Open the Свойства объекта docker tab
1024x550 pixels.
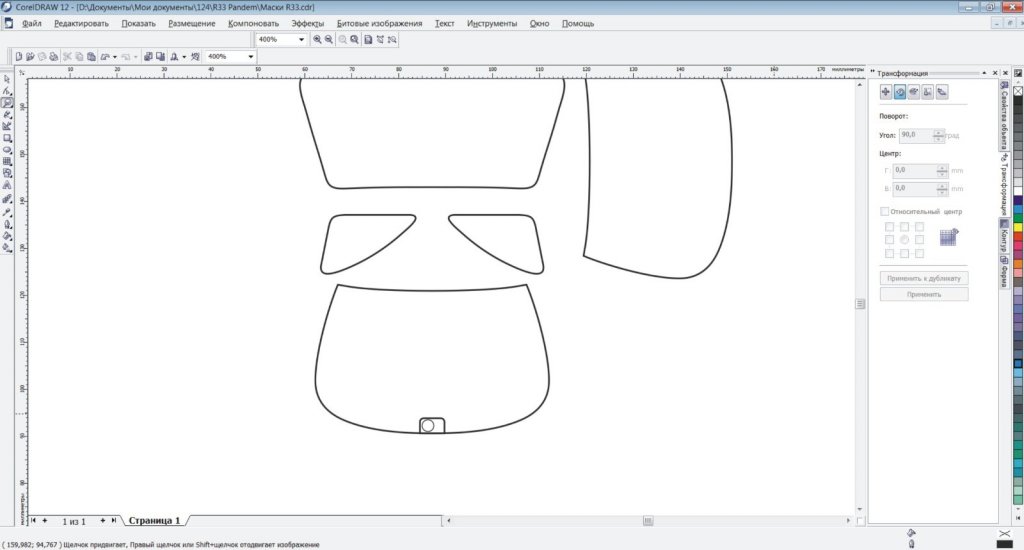(1003, 117)
